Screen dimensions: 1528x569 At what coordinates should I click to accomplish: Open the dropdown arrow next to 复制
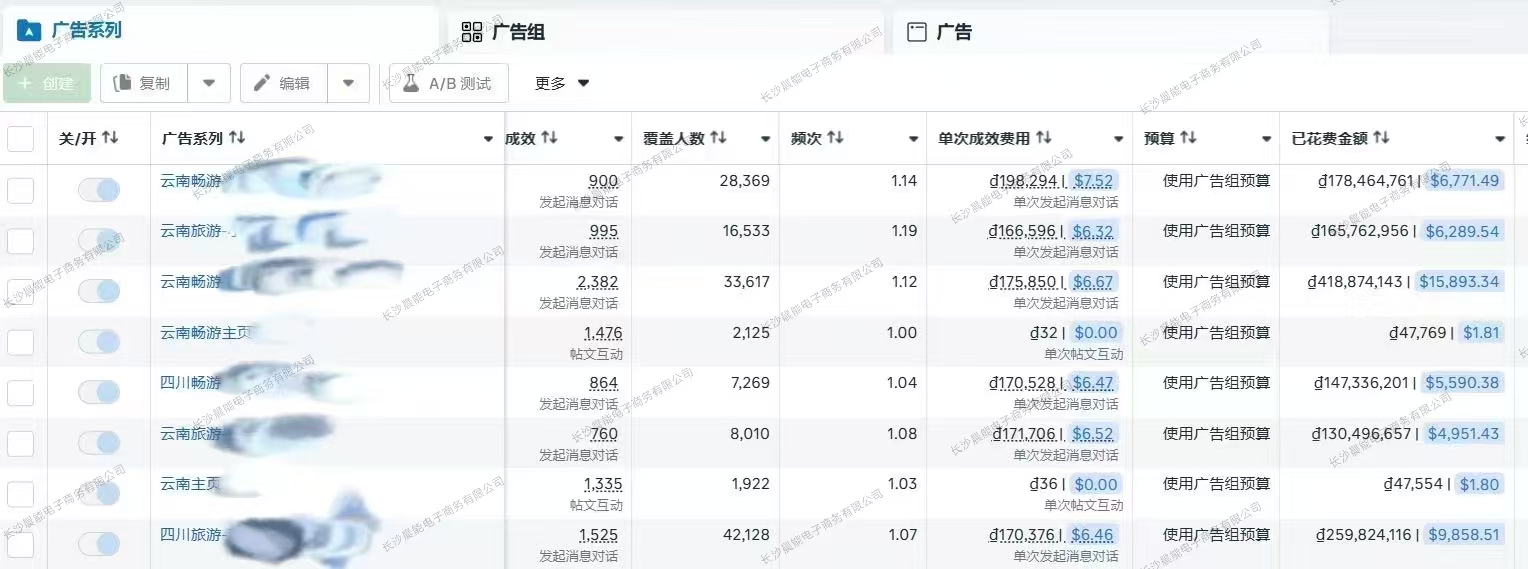[x=209, y=83]
